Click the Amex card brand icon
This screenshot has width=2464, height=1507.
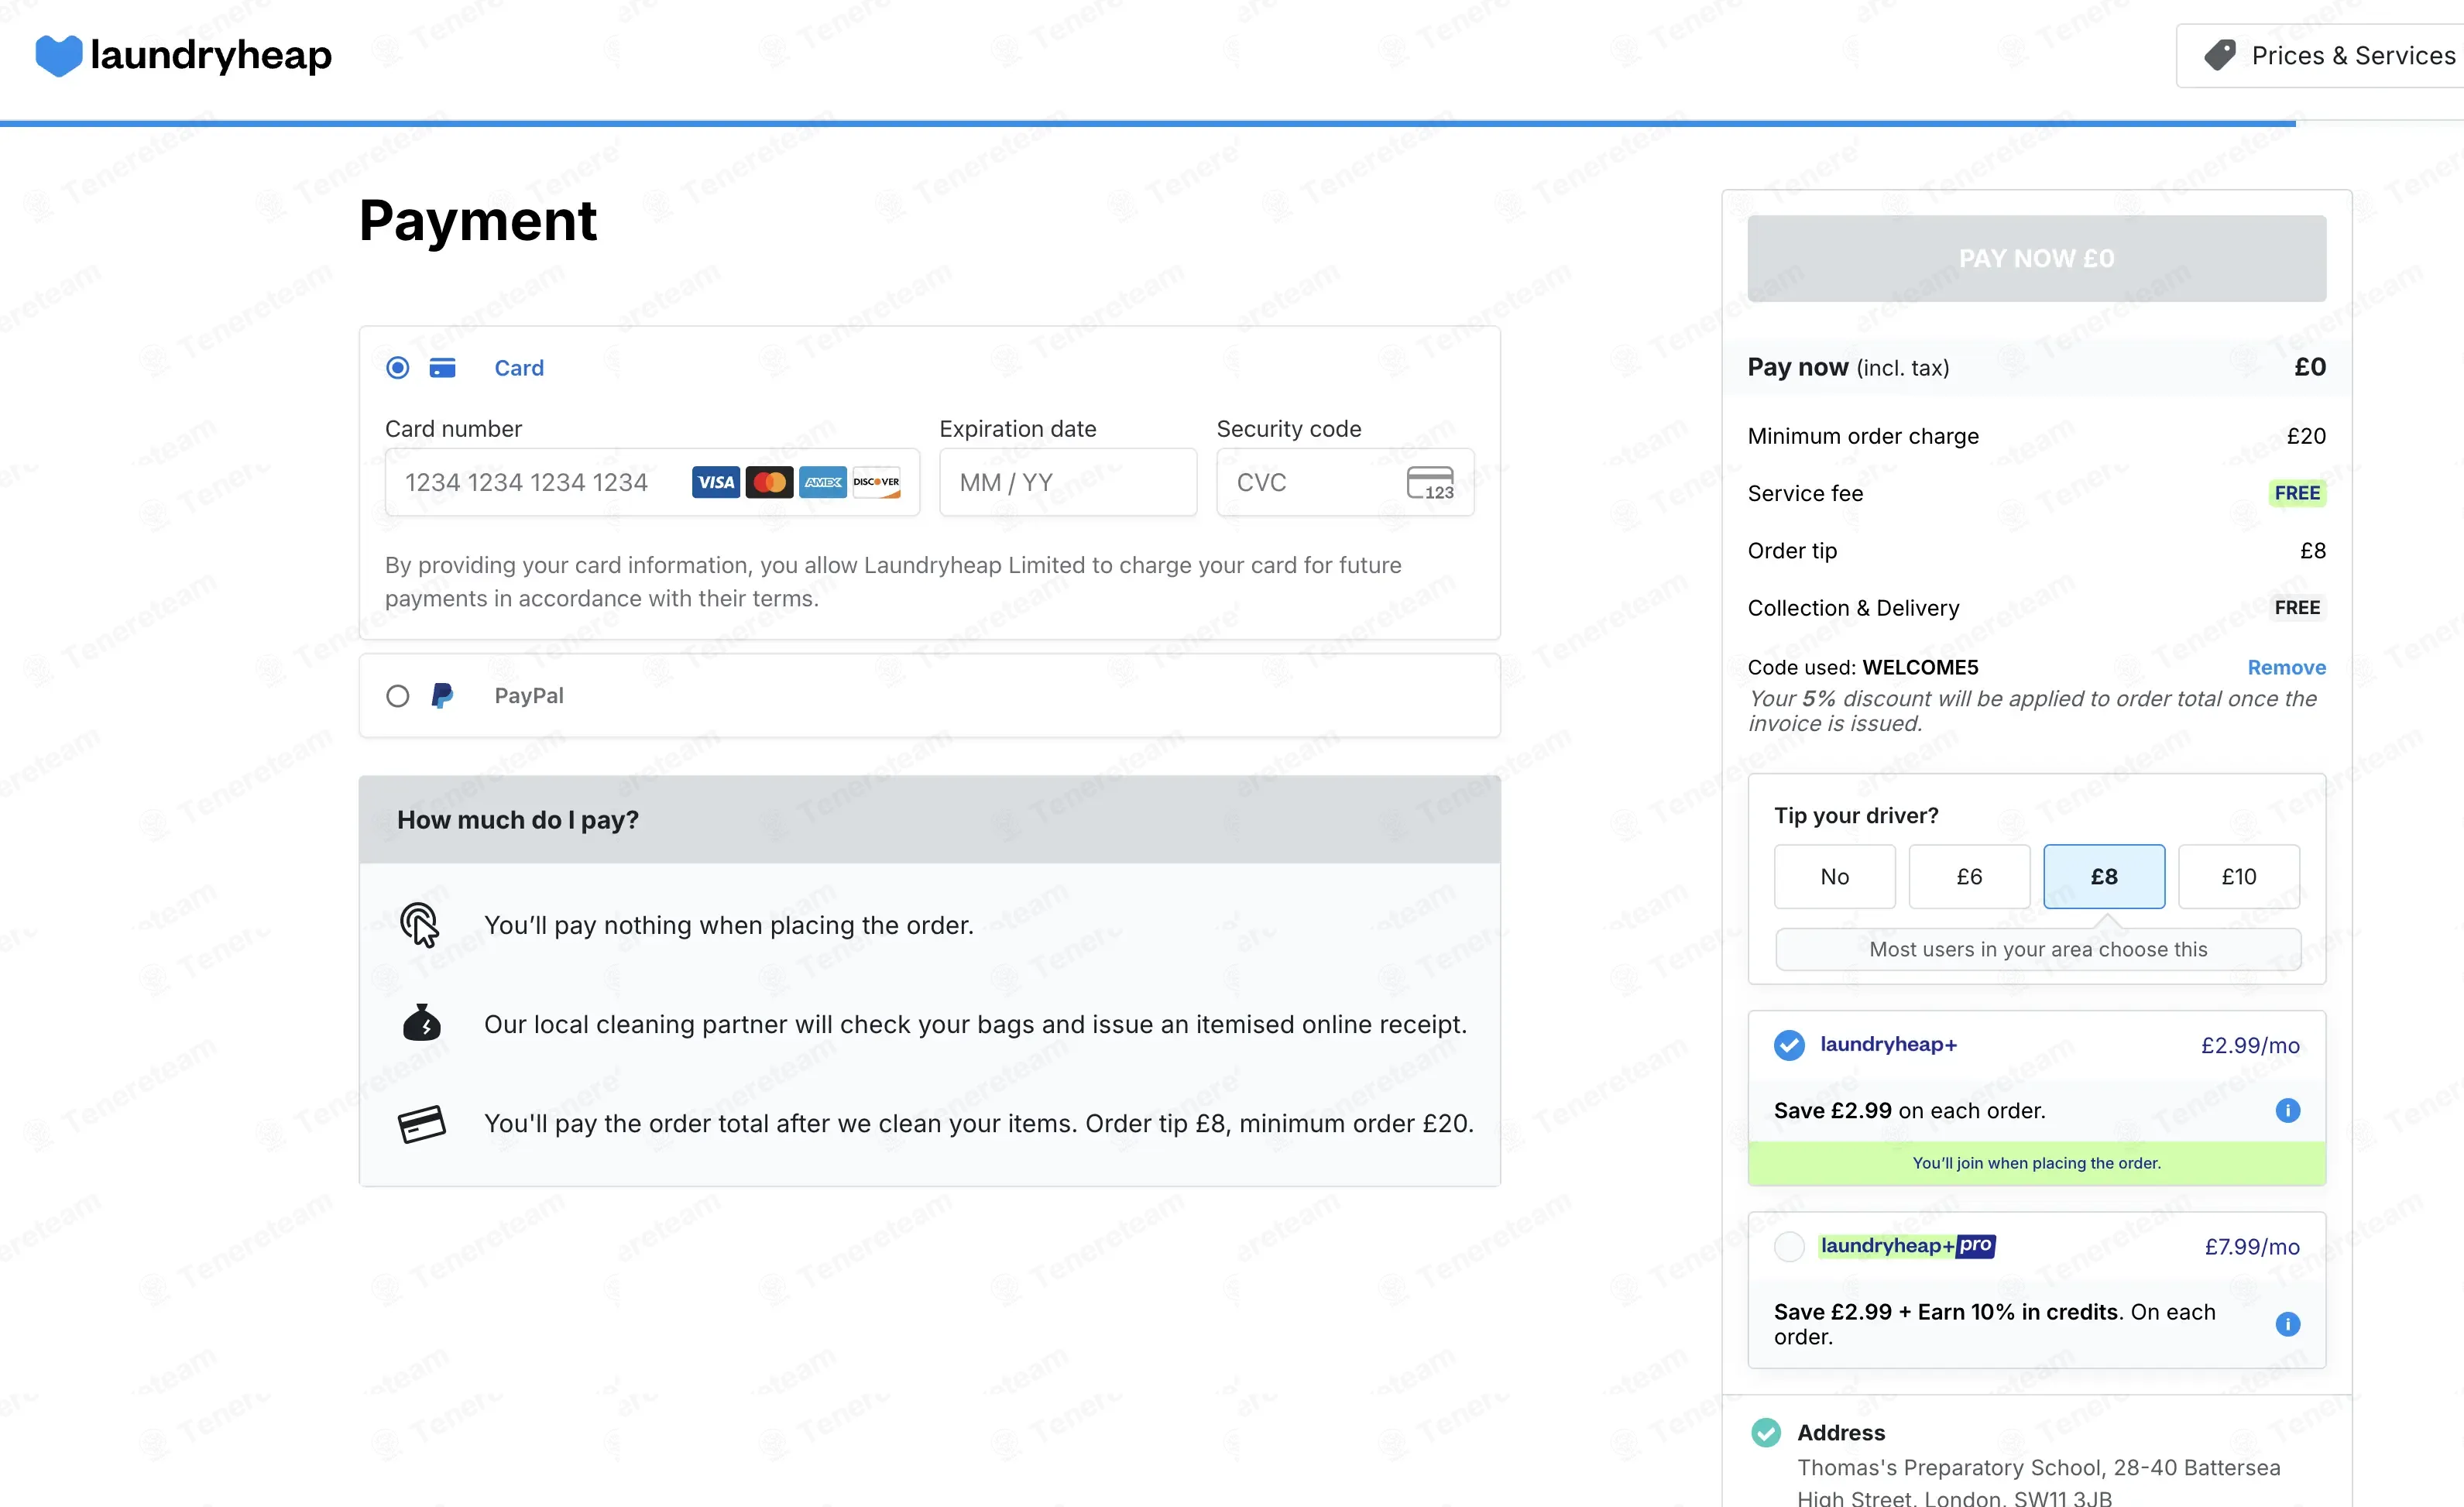823,482
